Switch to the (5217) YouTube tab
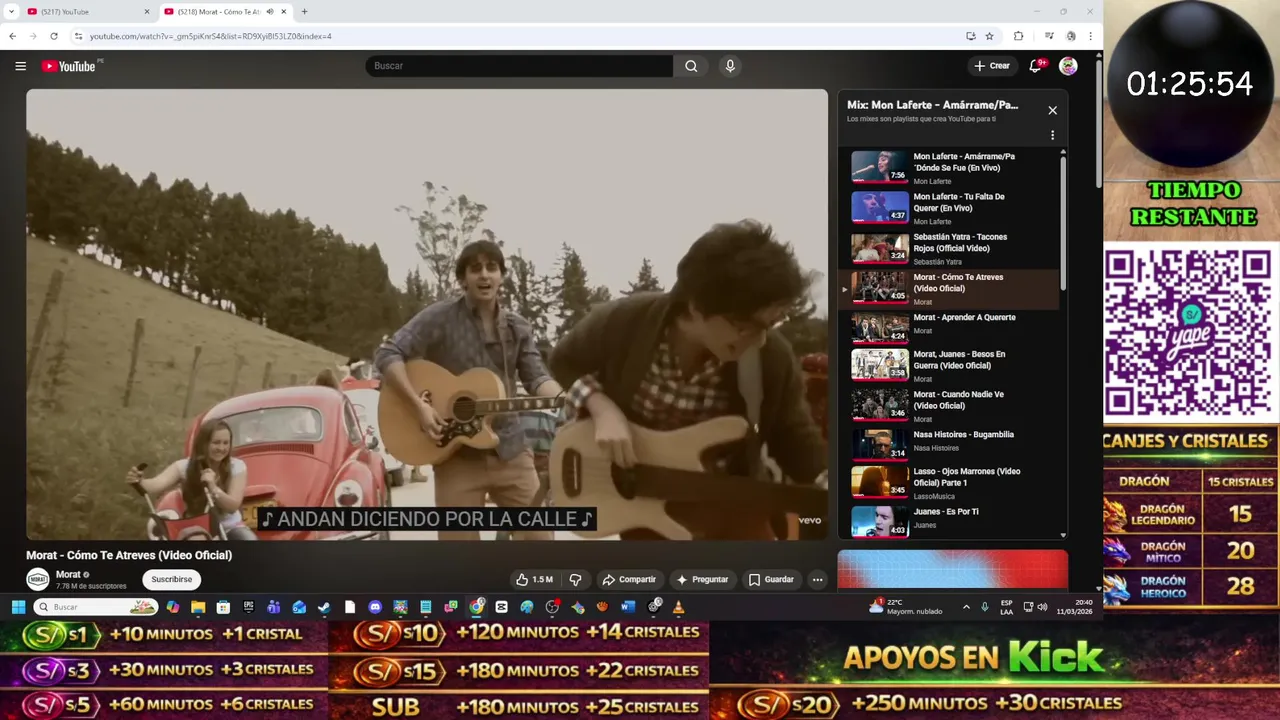The height and width of the screenshot is (720, 1280). tap(89, 12)
